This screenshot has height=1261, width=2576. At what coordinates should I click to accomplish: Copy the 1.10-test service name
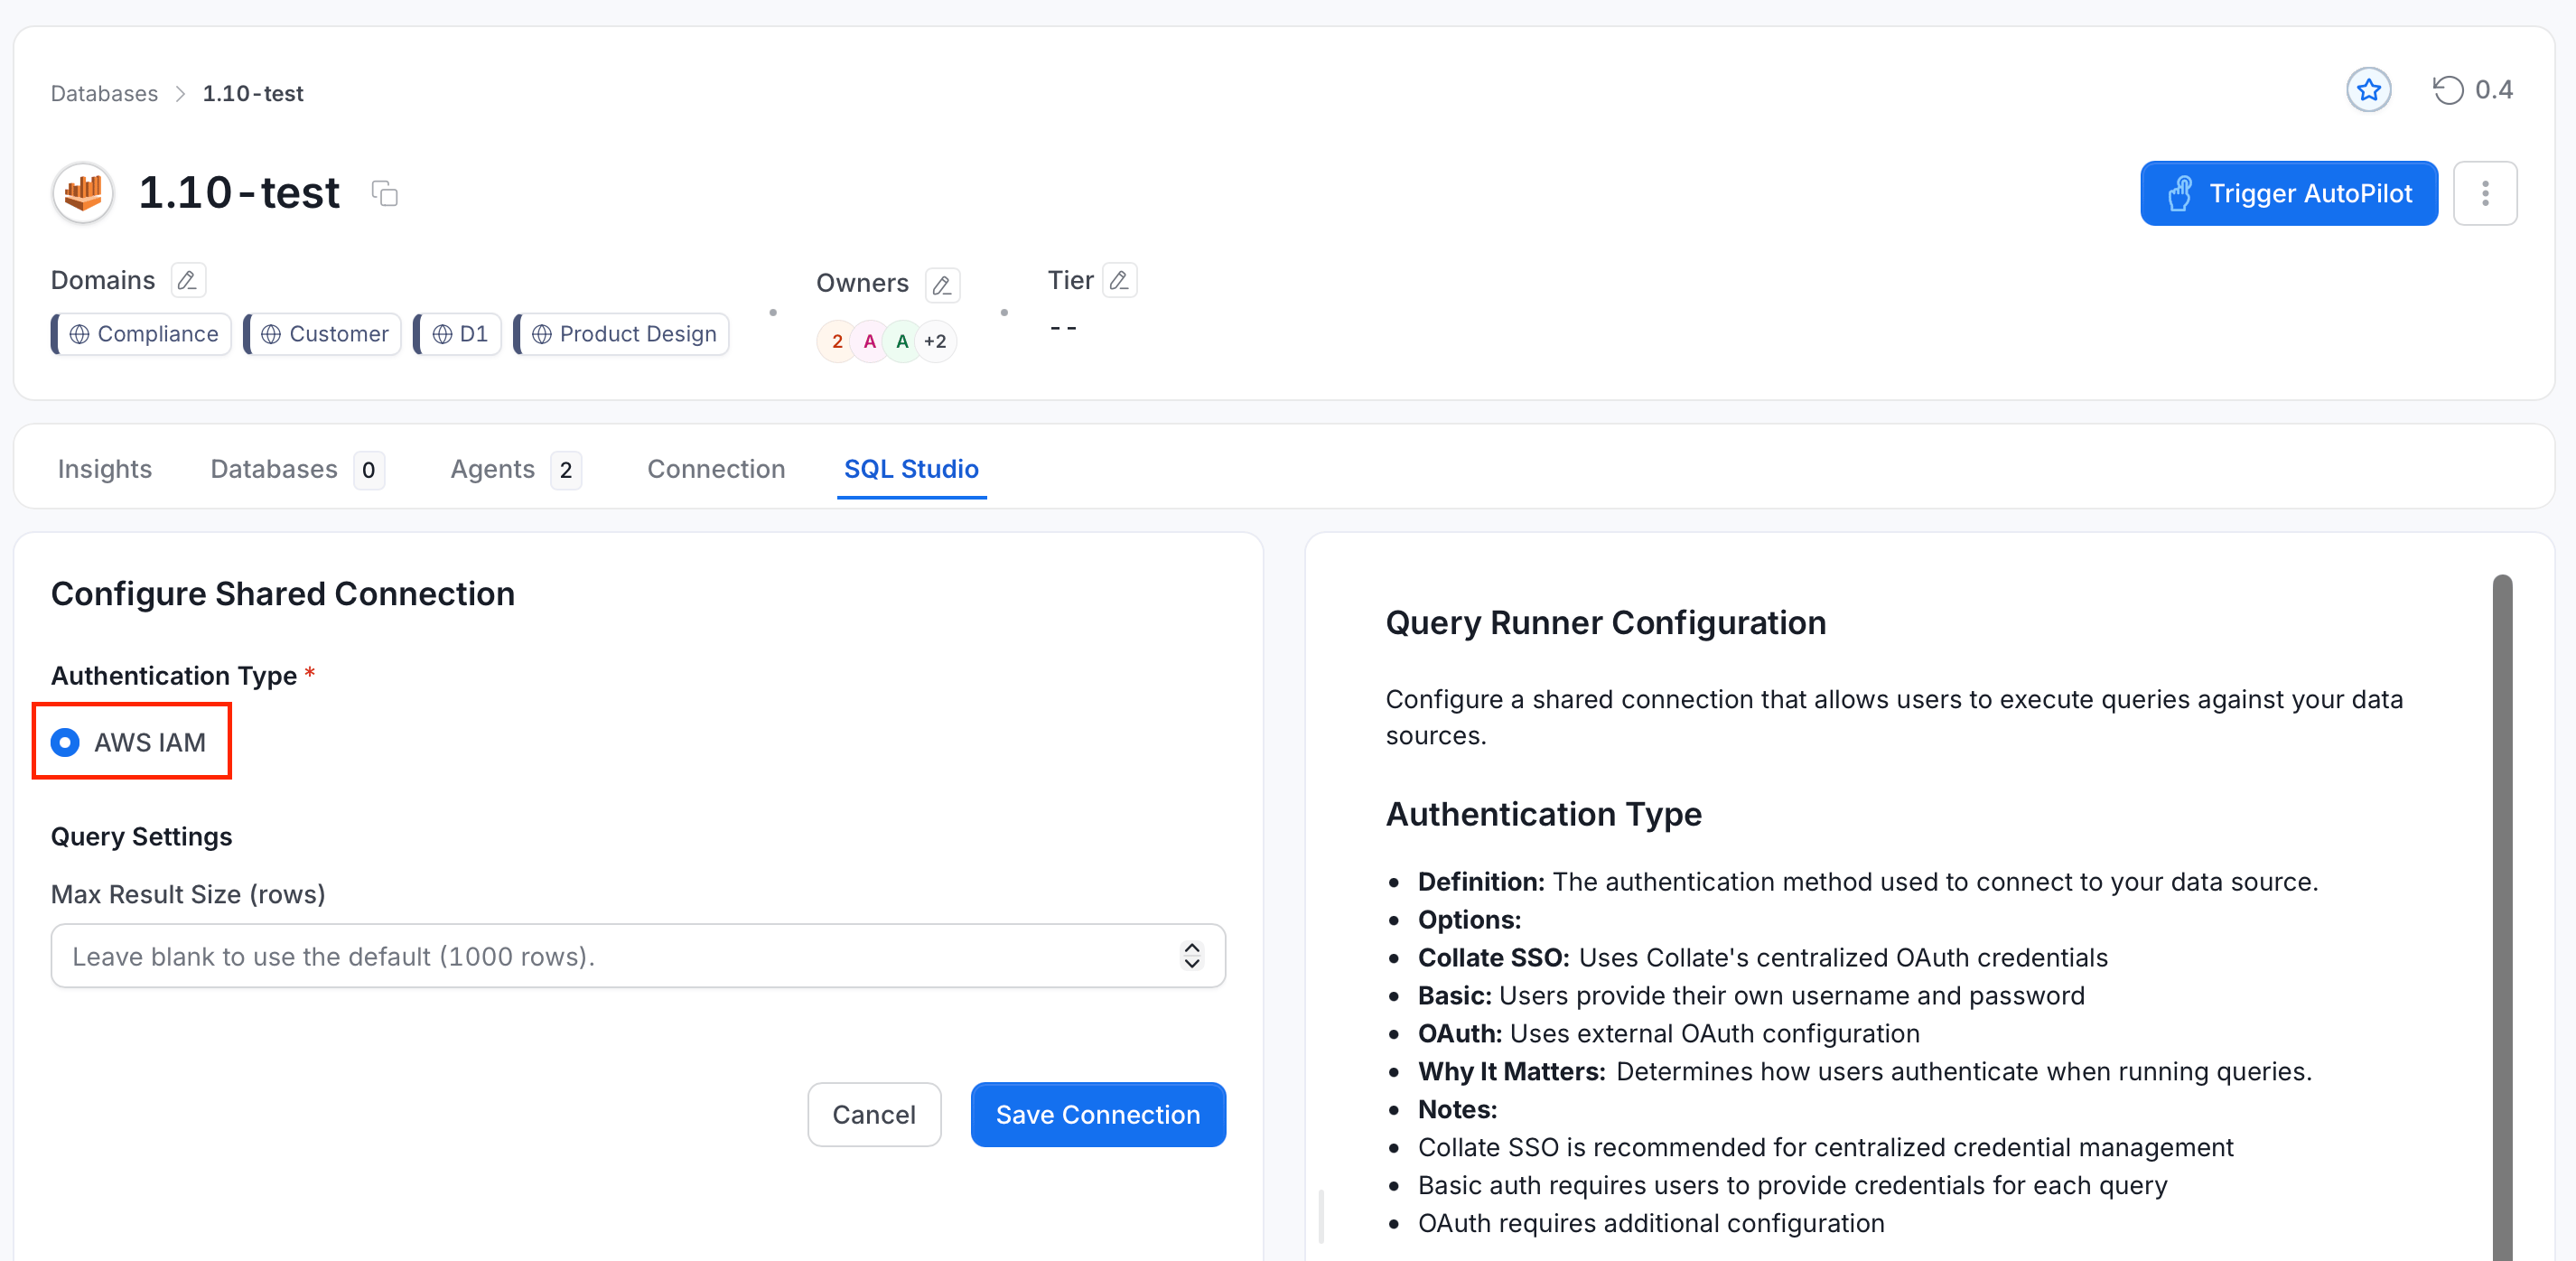(x=385, y=193)
